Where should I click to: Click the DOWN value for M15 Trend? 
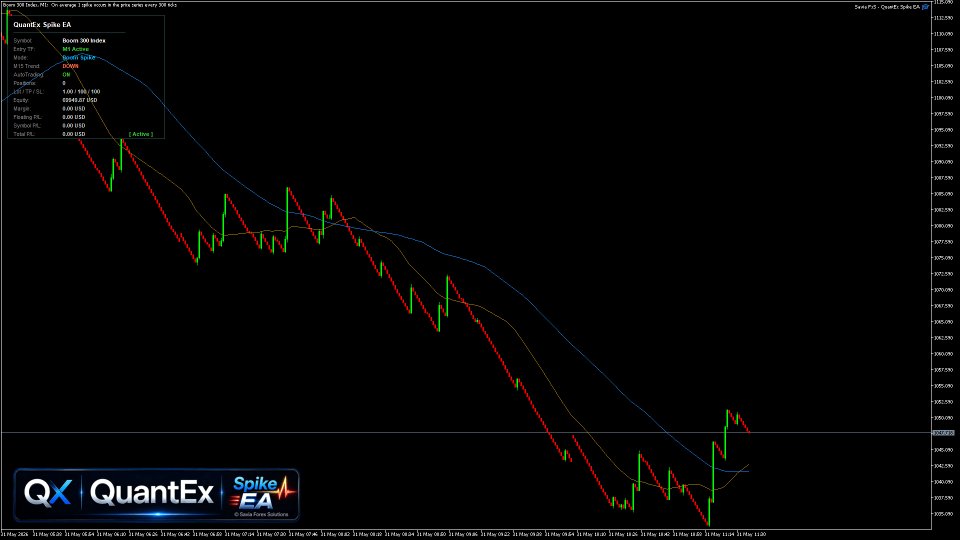pos(70,66)
